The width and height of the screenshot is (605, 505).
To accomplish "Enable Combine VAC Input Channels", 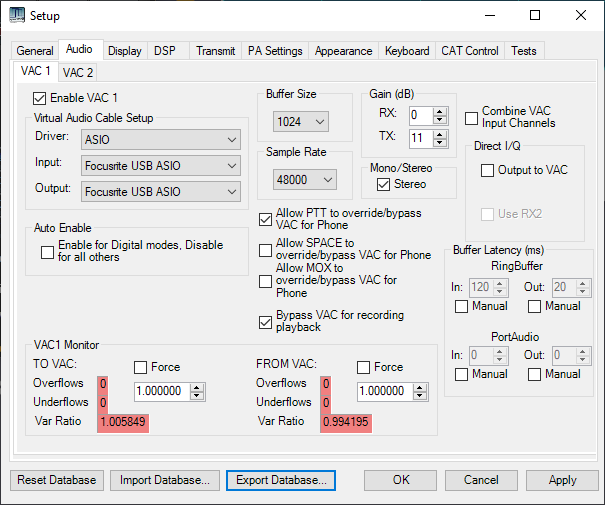I will [472, 118].
